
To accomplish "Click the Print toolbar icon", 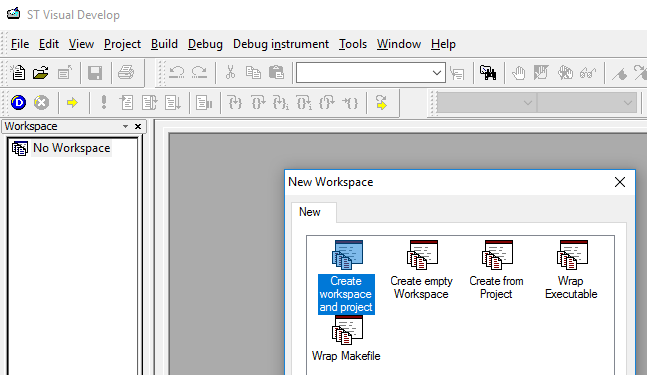I will pyautogui.click(x=126, y=73).
